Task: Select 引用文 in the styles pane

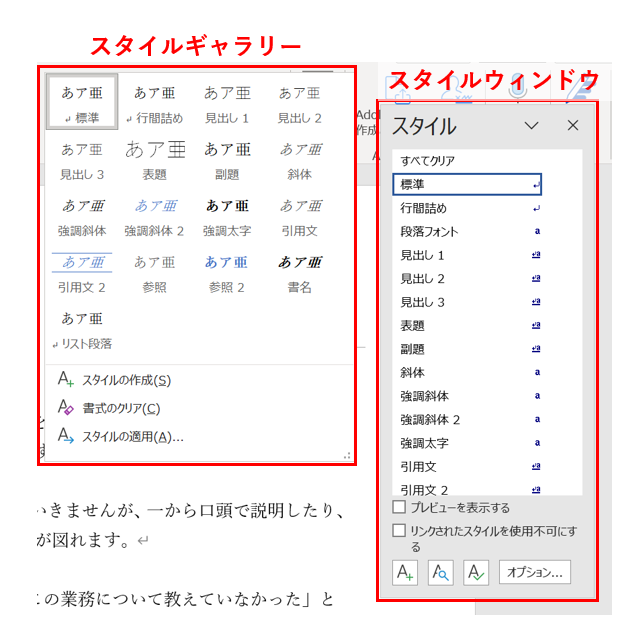Action: (467, 467)
